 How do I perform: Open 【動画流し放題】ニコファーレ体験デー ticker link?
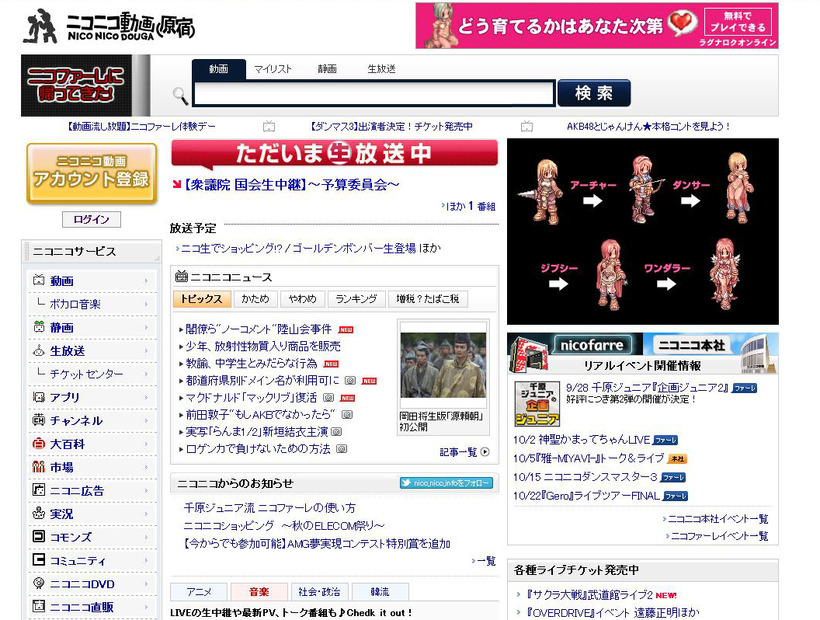click(141, 127)
